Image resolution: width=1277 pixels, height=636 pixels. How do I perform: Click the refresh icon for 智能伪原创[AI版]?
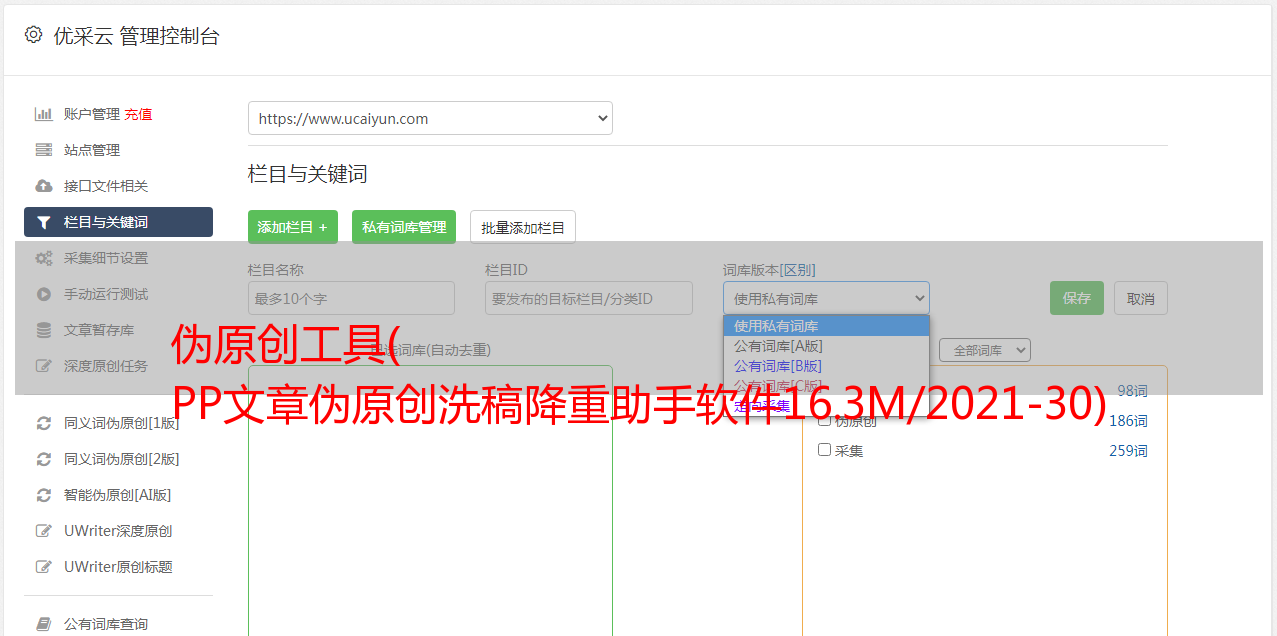(x=44, y=495)
